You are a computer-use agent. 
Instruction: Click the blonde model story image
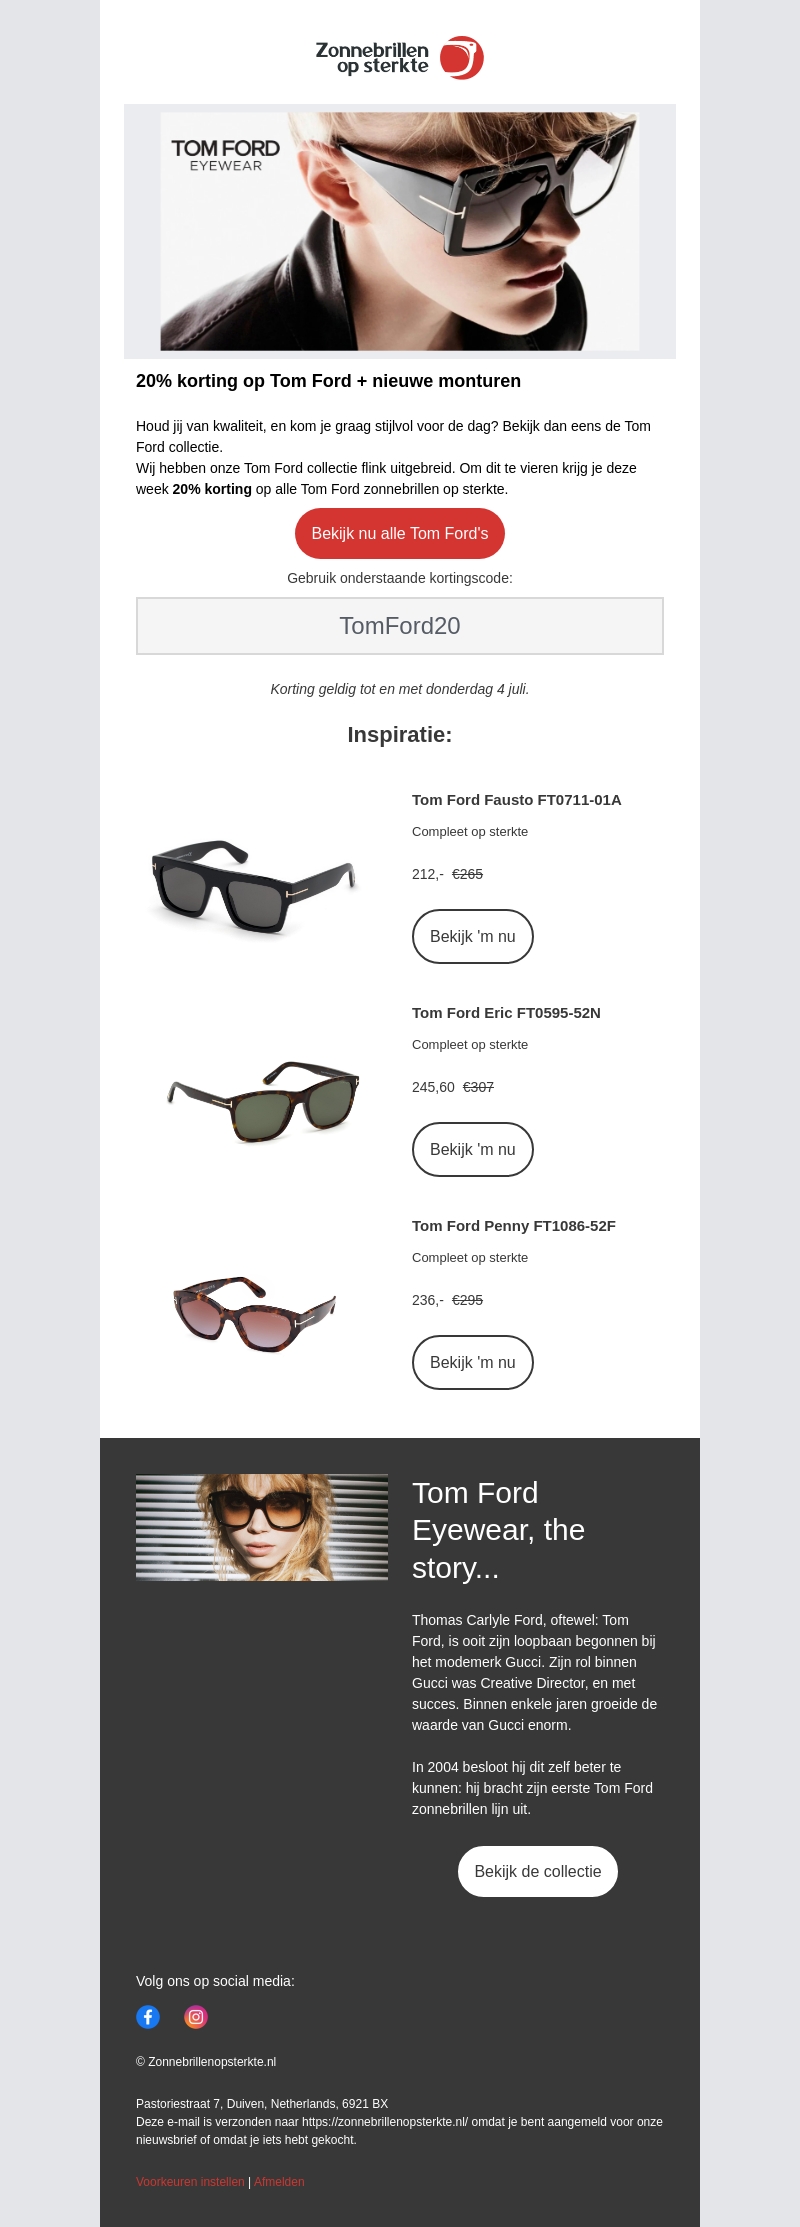coord(262,1527)
